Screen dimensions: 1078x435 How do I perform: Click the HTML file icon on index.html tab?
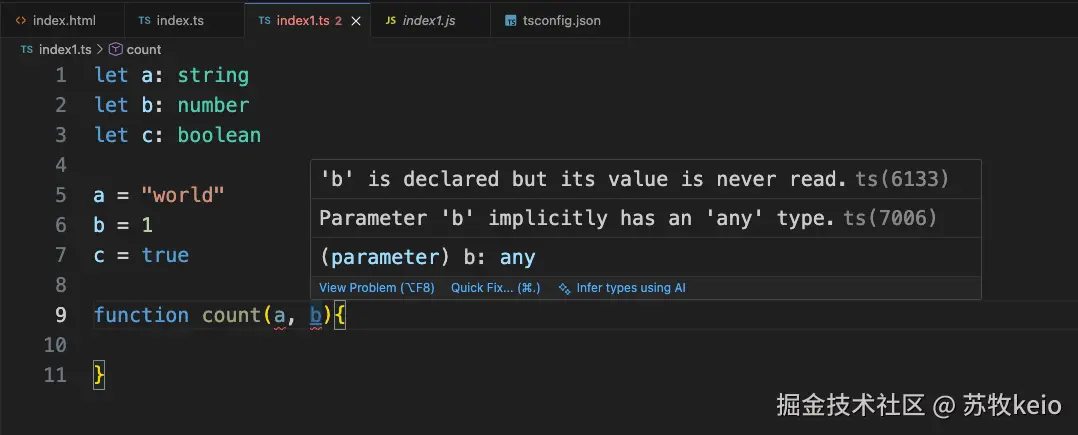[x=21, y=20]
